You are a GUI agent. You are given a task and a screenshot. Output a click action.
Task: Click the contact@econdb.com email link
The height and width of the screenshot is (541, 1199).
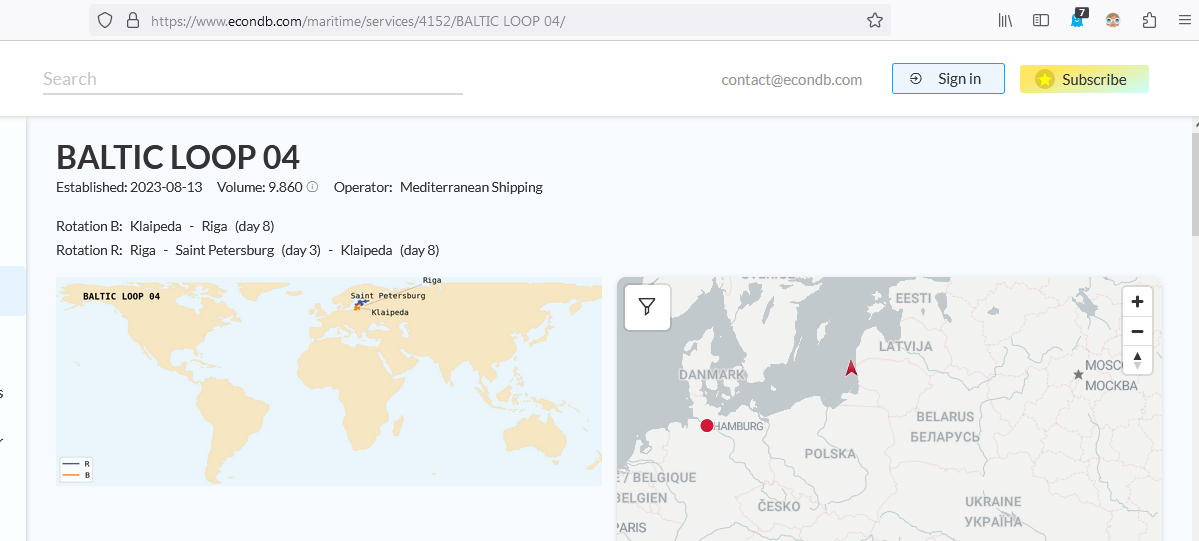[791, 80]
